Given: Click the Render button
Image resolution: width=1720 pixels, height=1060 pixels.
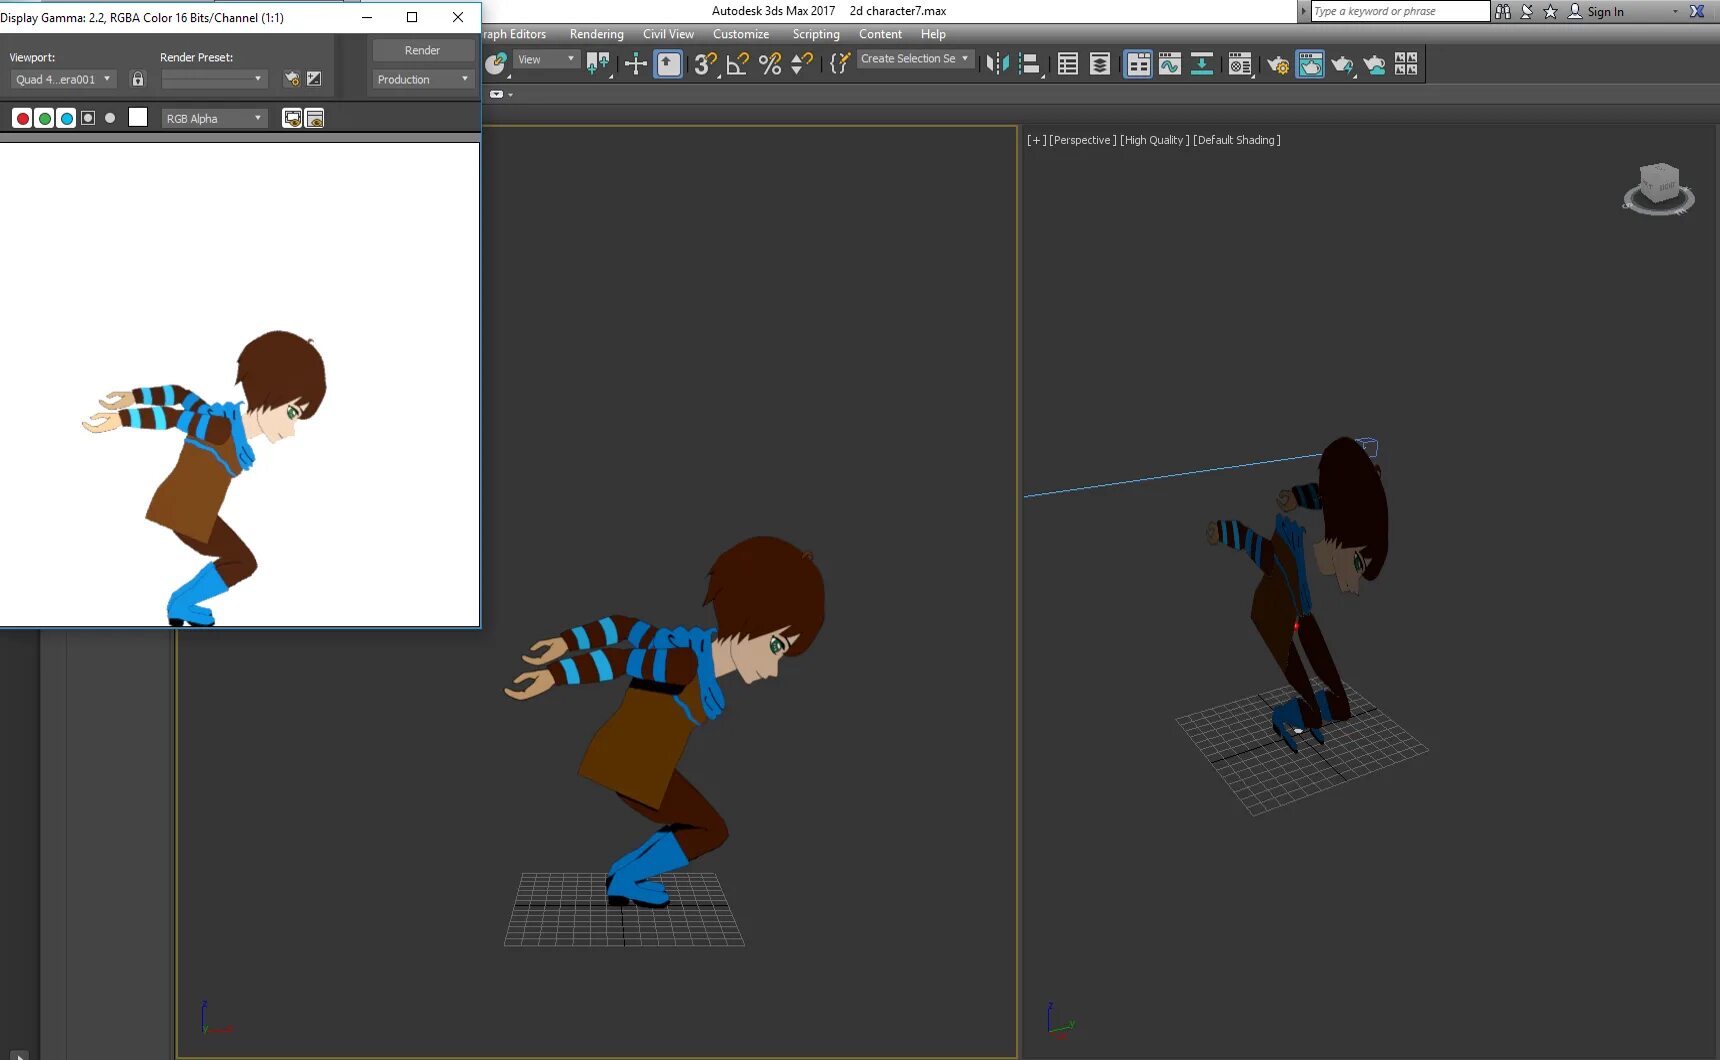Looking at the screenshot, I should tap(422, 50).
